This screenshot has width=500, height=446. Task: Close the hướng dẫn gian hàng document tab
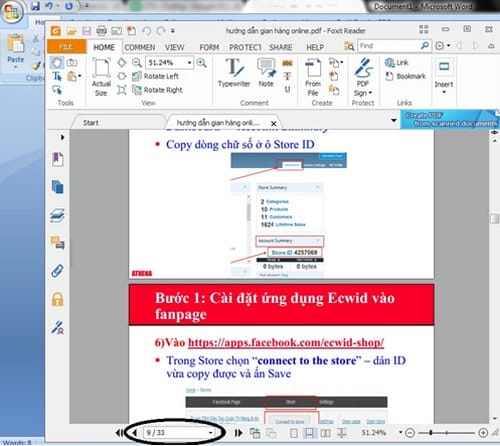click(274, 124)
